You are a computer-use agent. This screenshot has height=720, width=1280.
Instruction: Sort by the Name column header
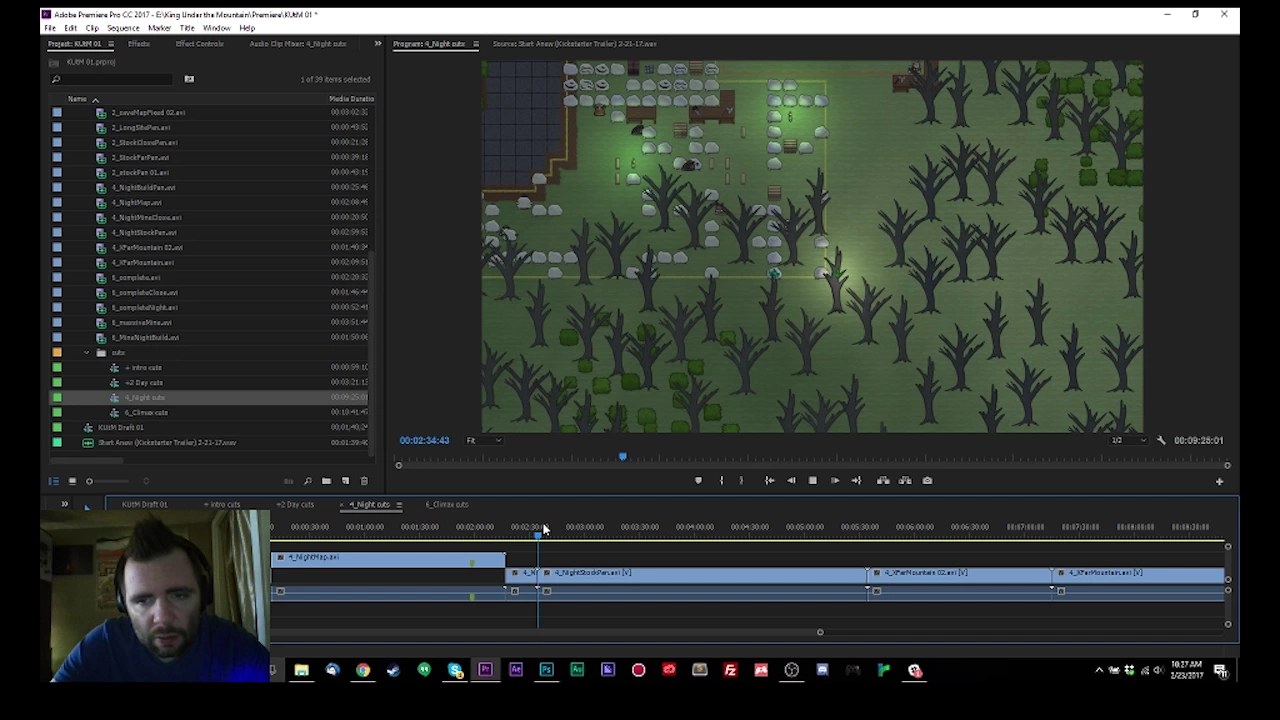tap(77, 99)
